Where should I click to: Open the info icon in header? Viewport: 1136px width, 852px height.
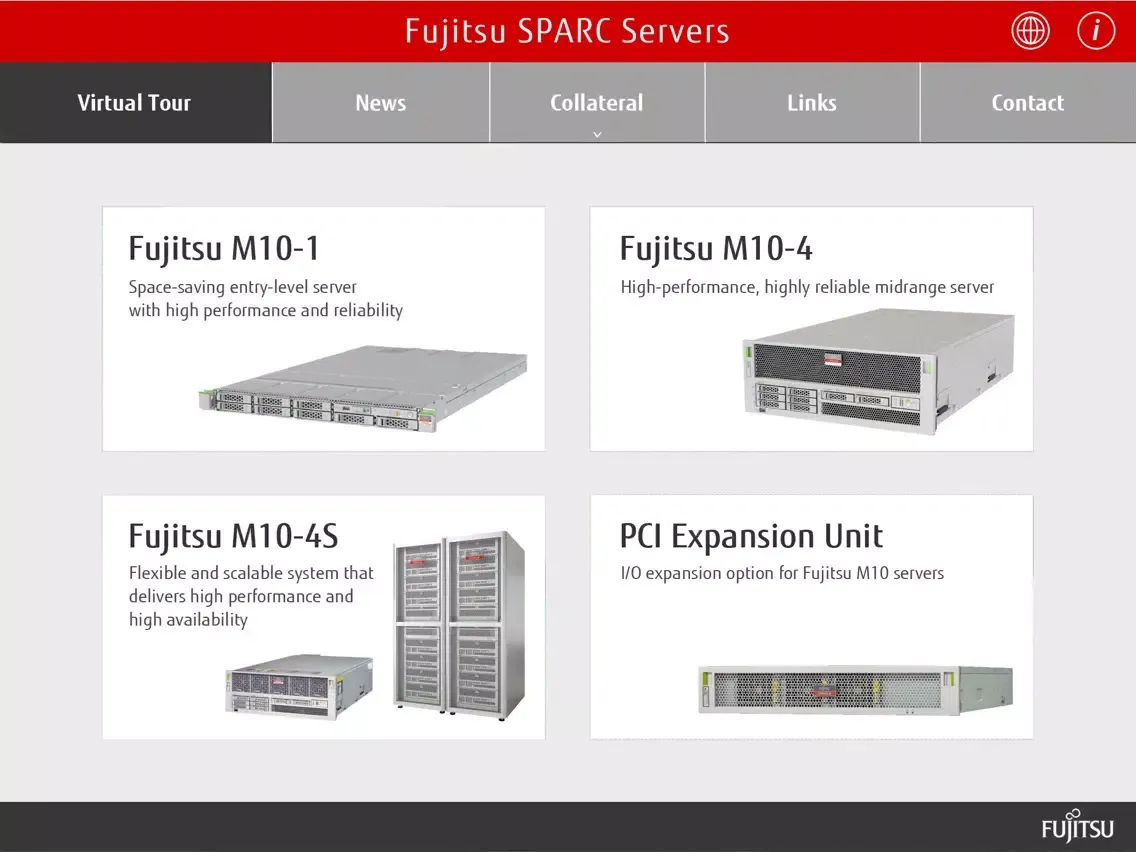(1095, 31)
